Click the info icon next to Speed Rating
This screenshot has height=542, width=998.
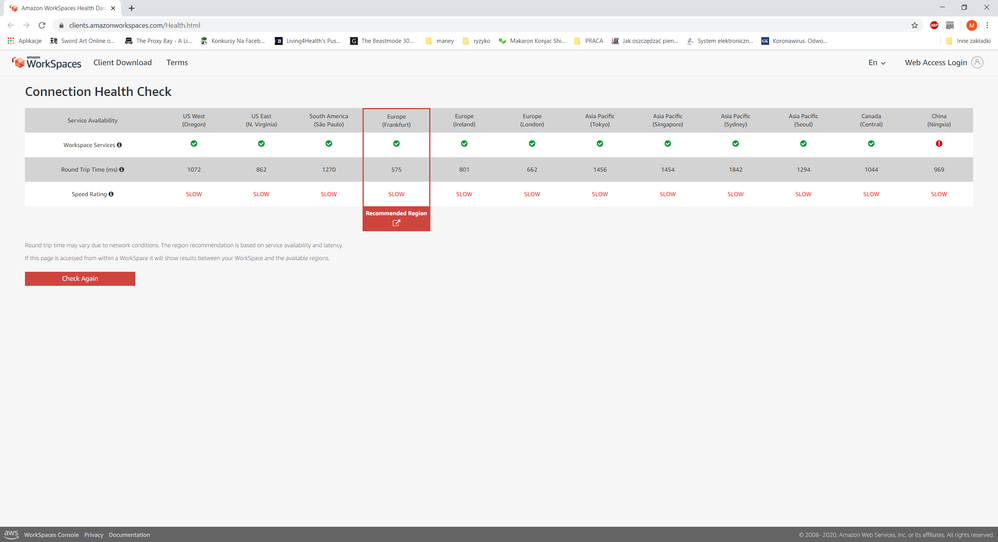(111, 194)
